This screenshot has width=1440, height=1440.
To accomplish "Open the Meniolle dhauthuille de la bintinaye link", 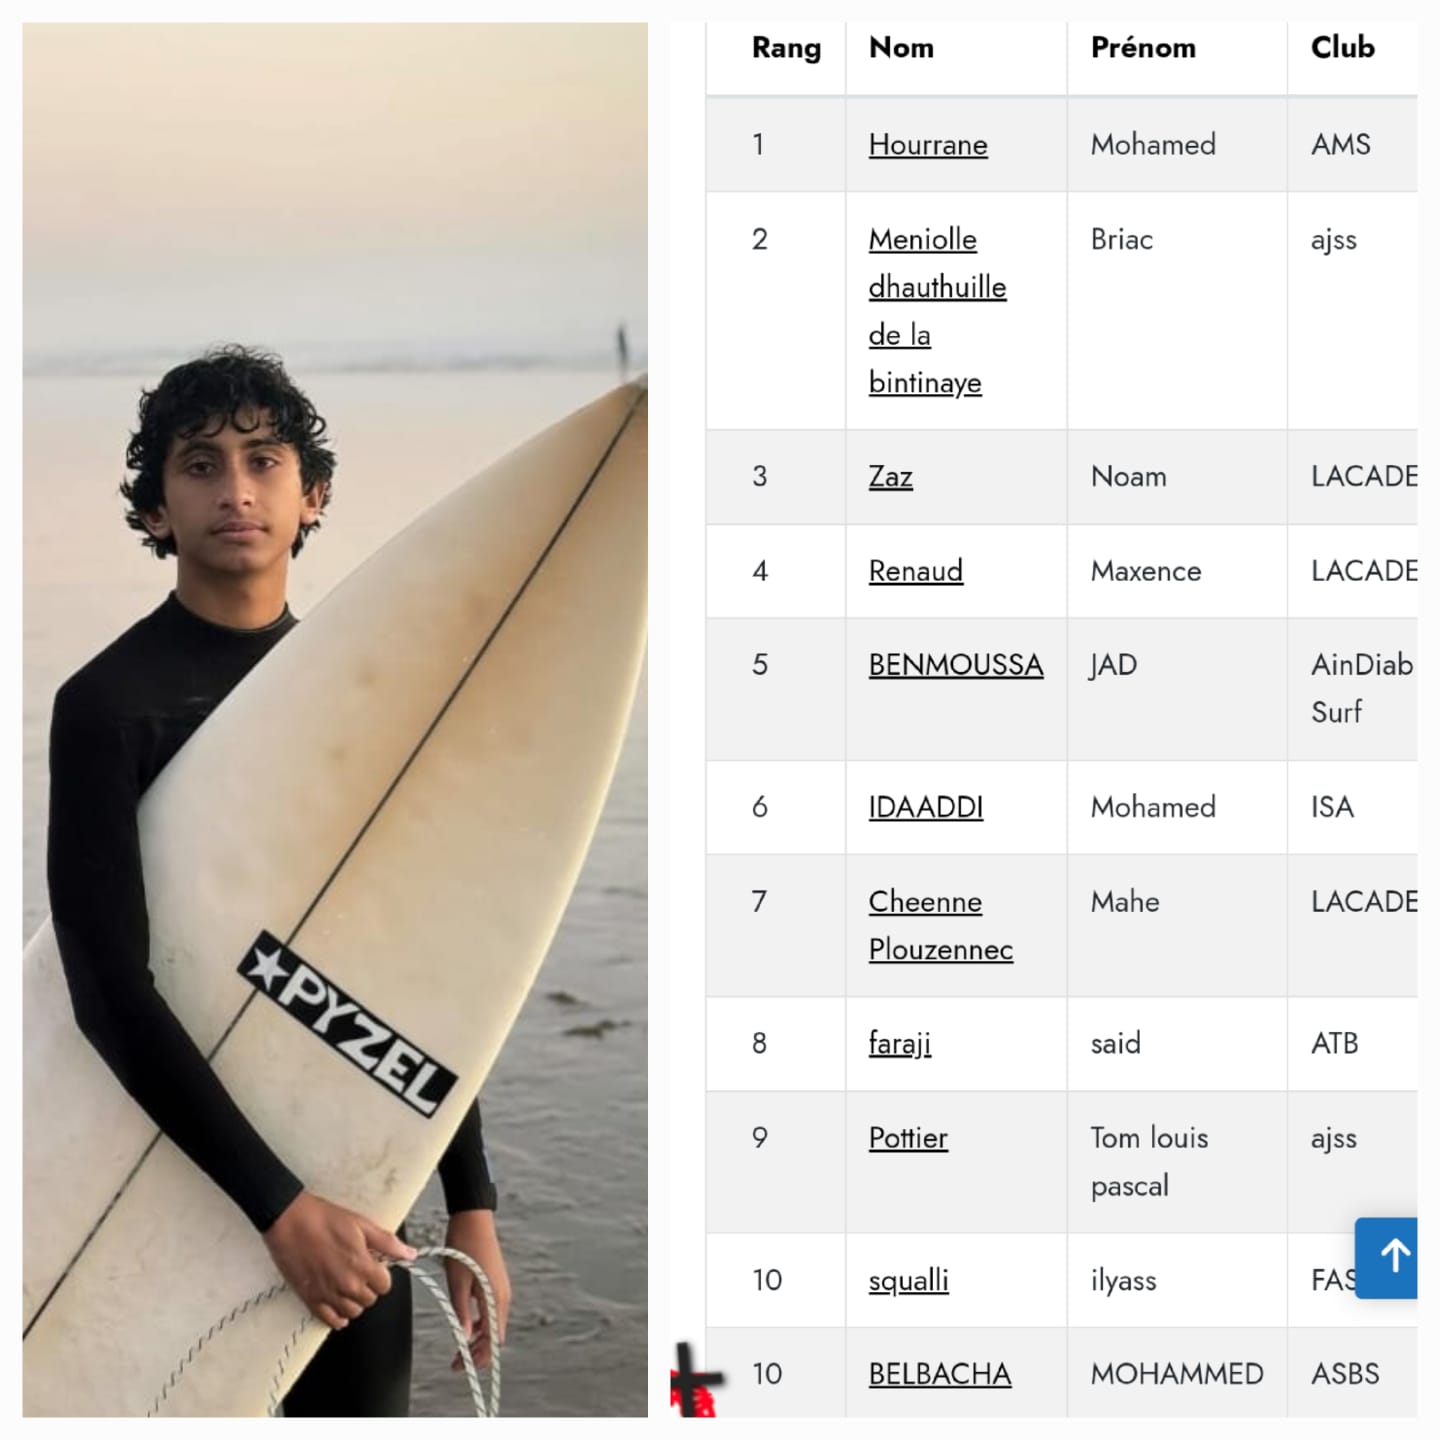I will (x=936, y=310).
